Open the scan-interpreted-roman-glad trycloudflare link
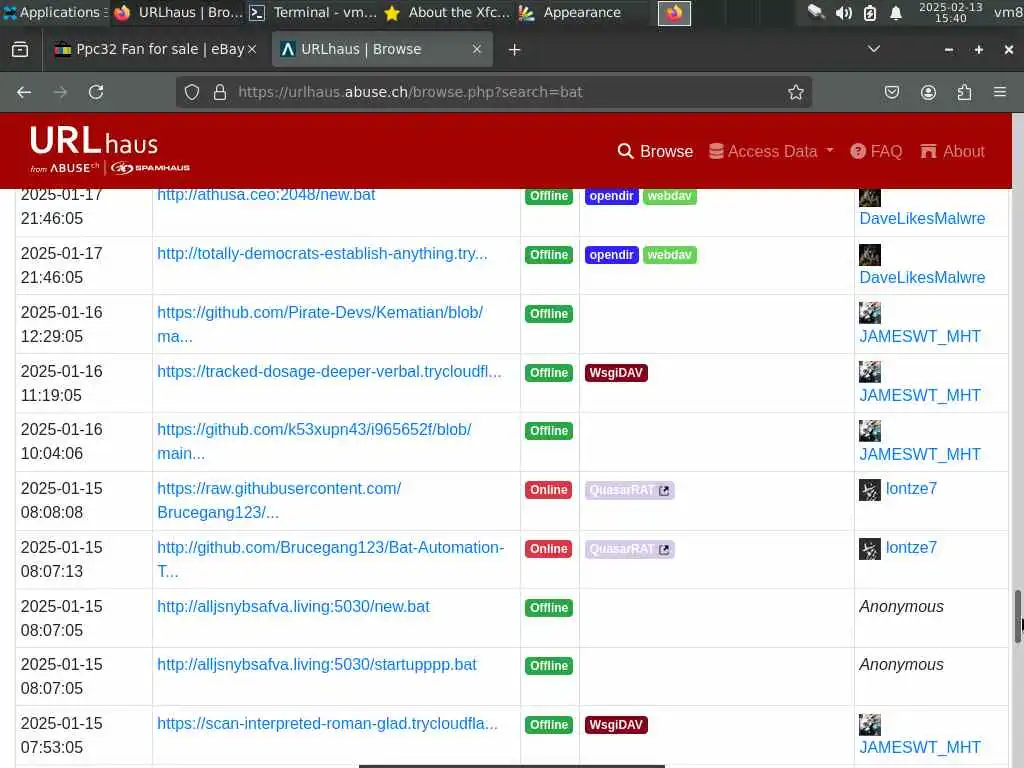The width and height of the screenshot is (1024, 768). coord(327,723)
